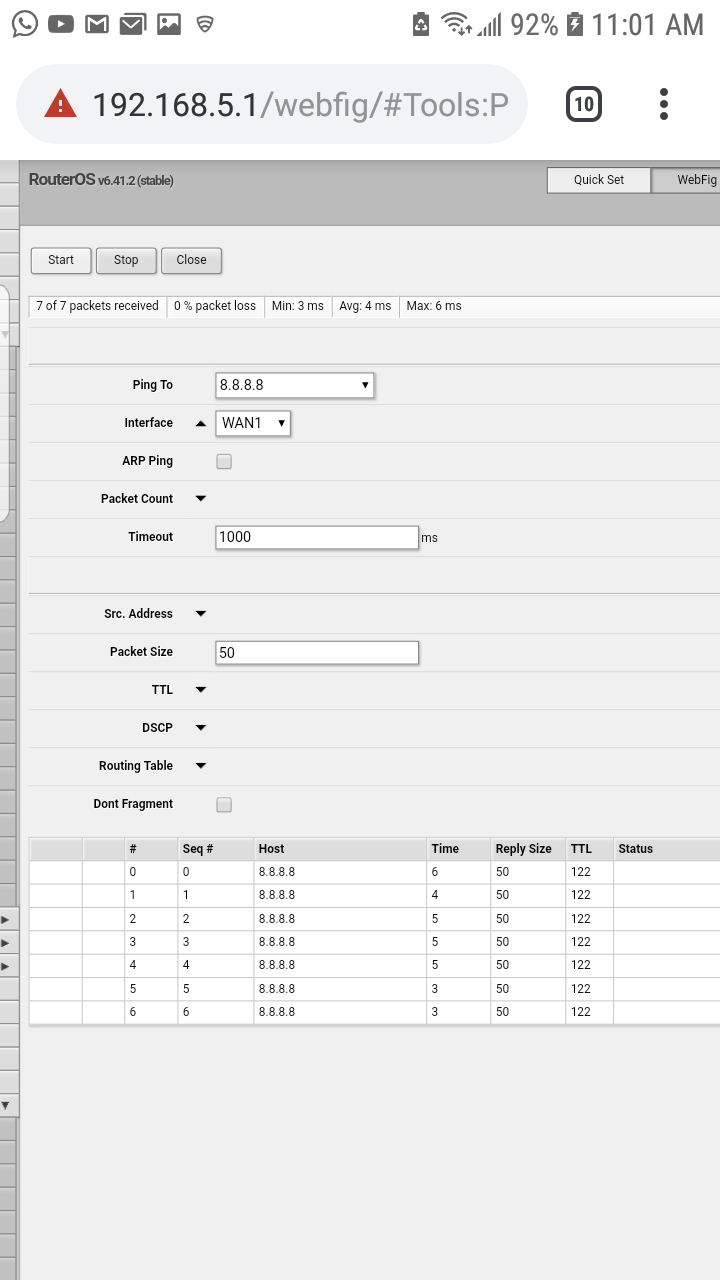Expand the DSCP field

pos(200,728)
